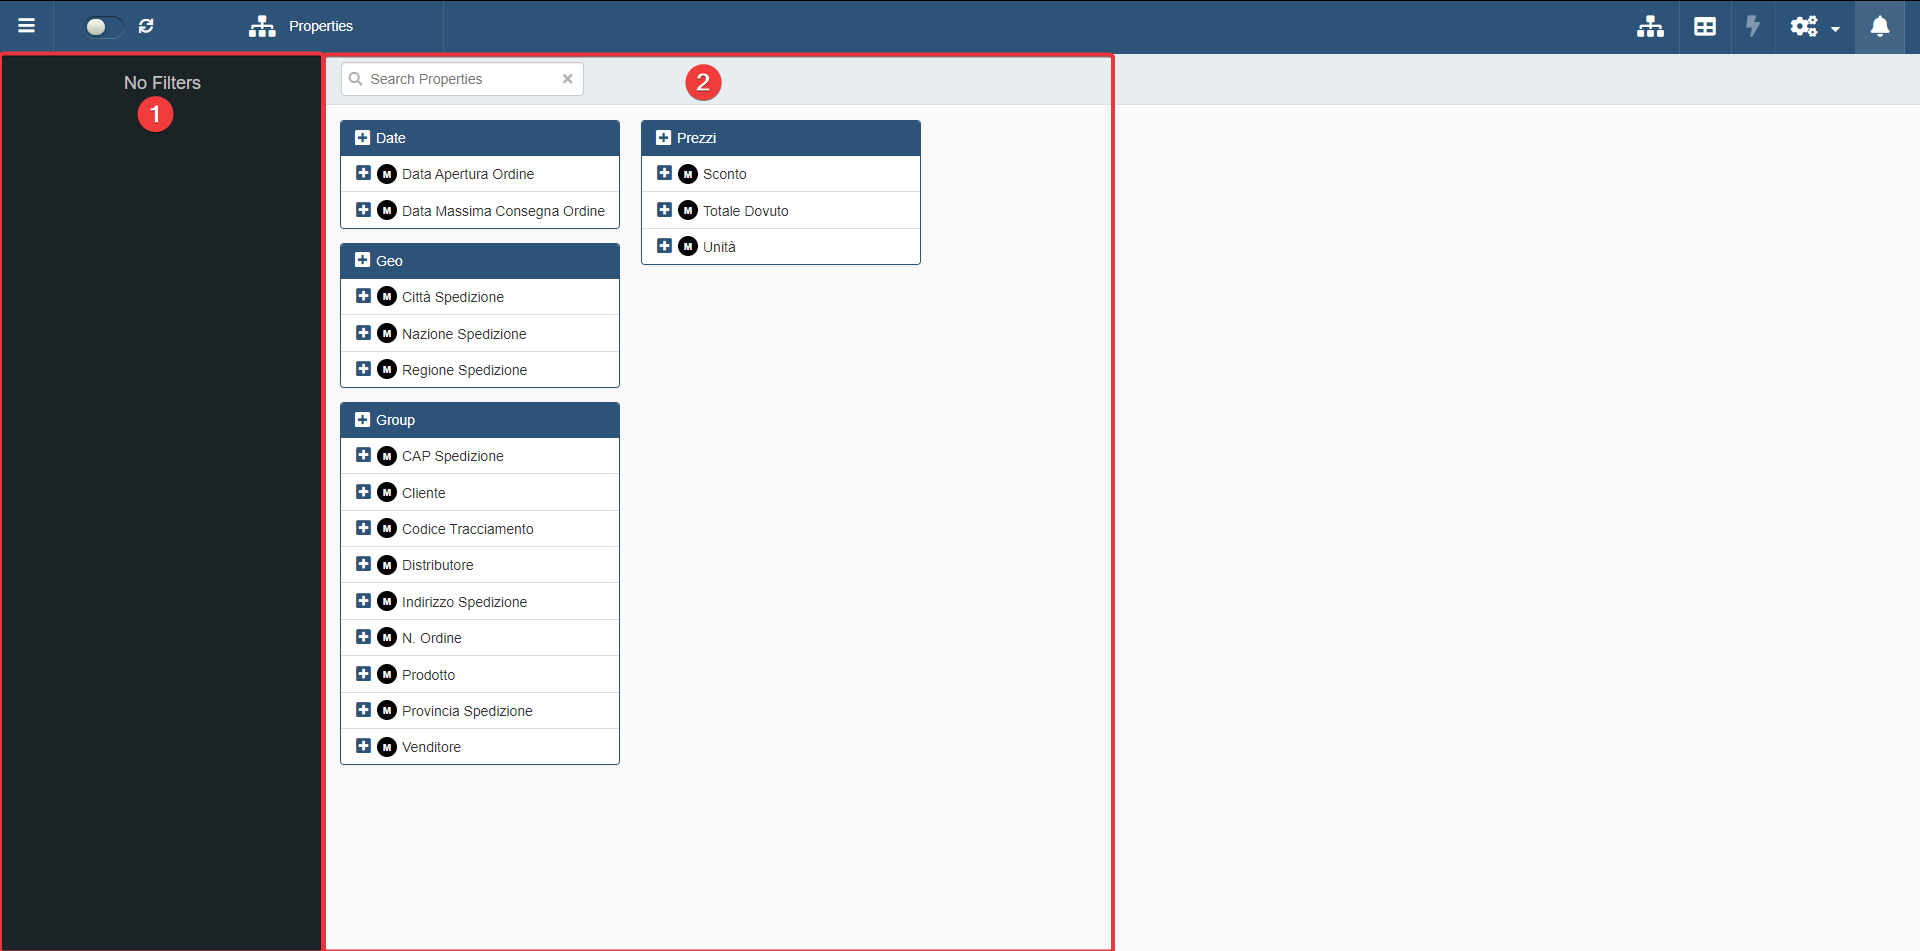Image resolution: width=1920 pixels, height=951 pixels.
Task: Select the Nazione Spedizione property
Action: click(x=464, y=334)
